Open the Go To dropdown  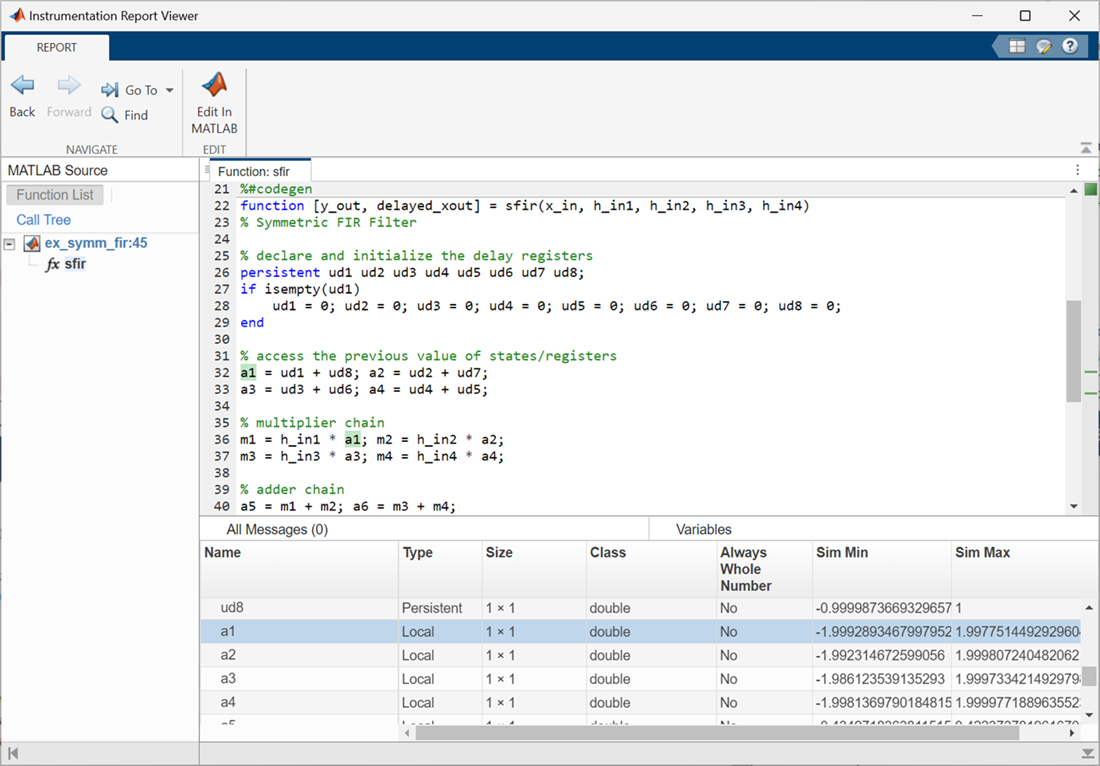coord(168,90)
